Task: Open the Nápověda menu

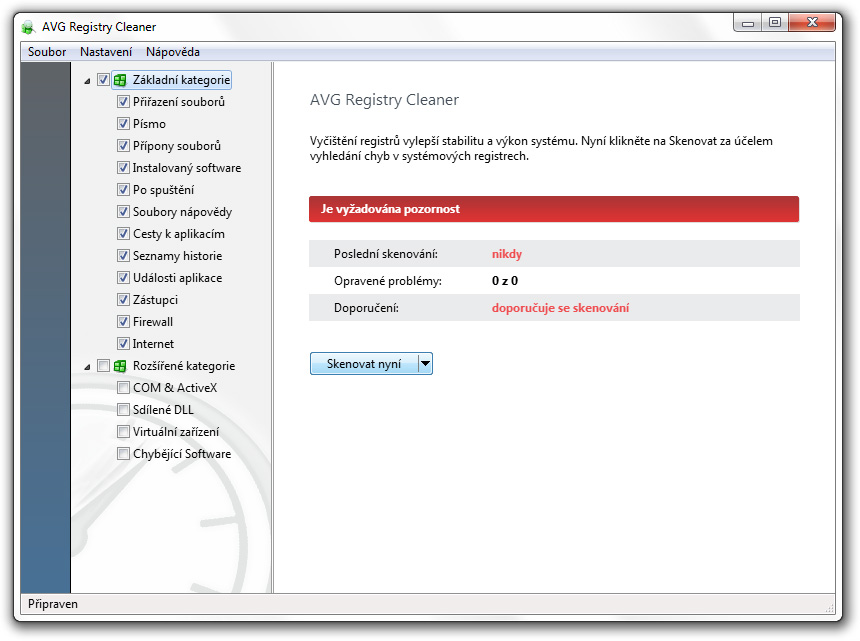Action: point(173,52)
